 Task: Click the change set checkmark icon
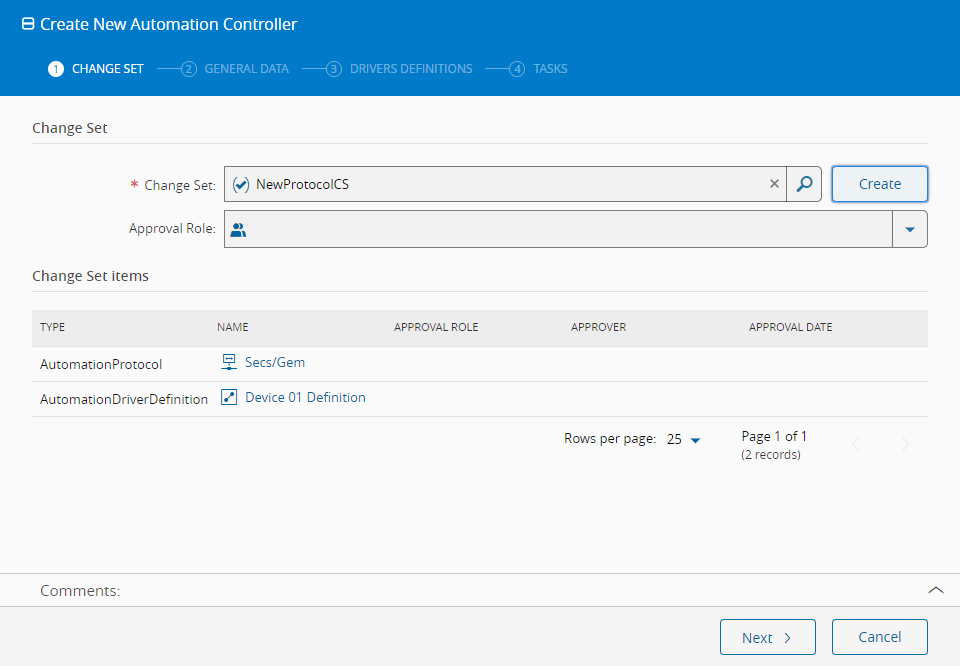(x=240, y=184)
